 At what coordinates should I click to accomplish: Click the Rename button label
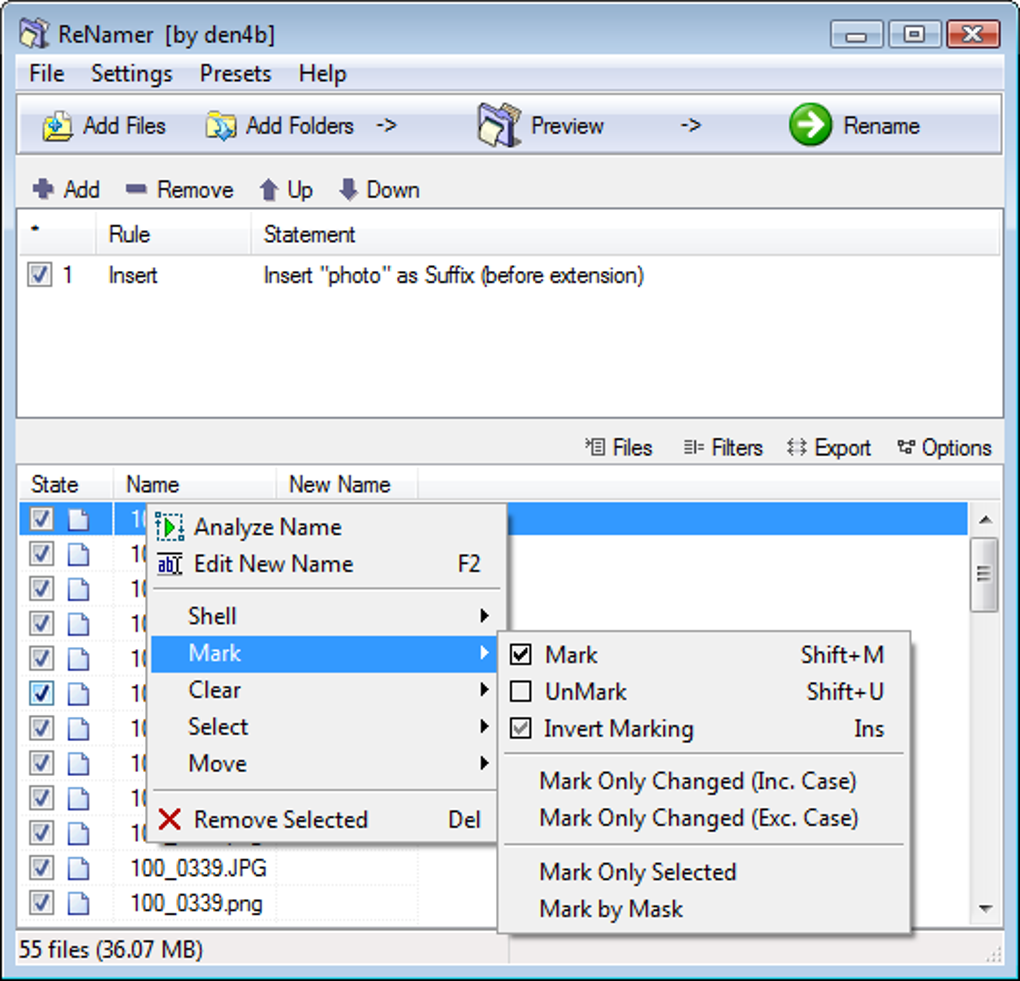(x=881, y=126)
